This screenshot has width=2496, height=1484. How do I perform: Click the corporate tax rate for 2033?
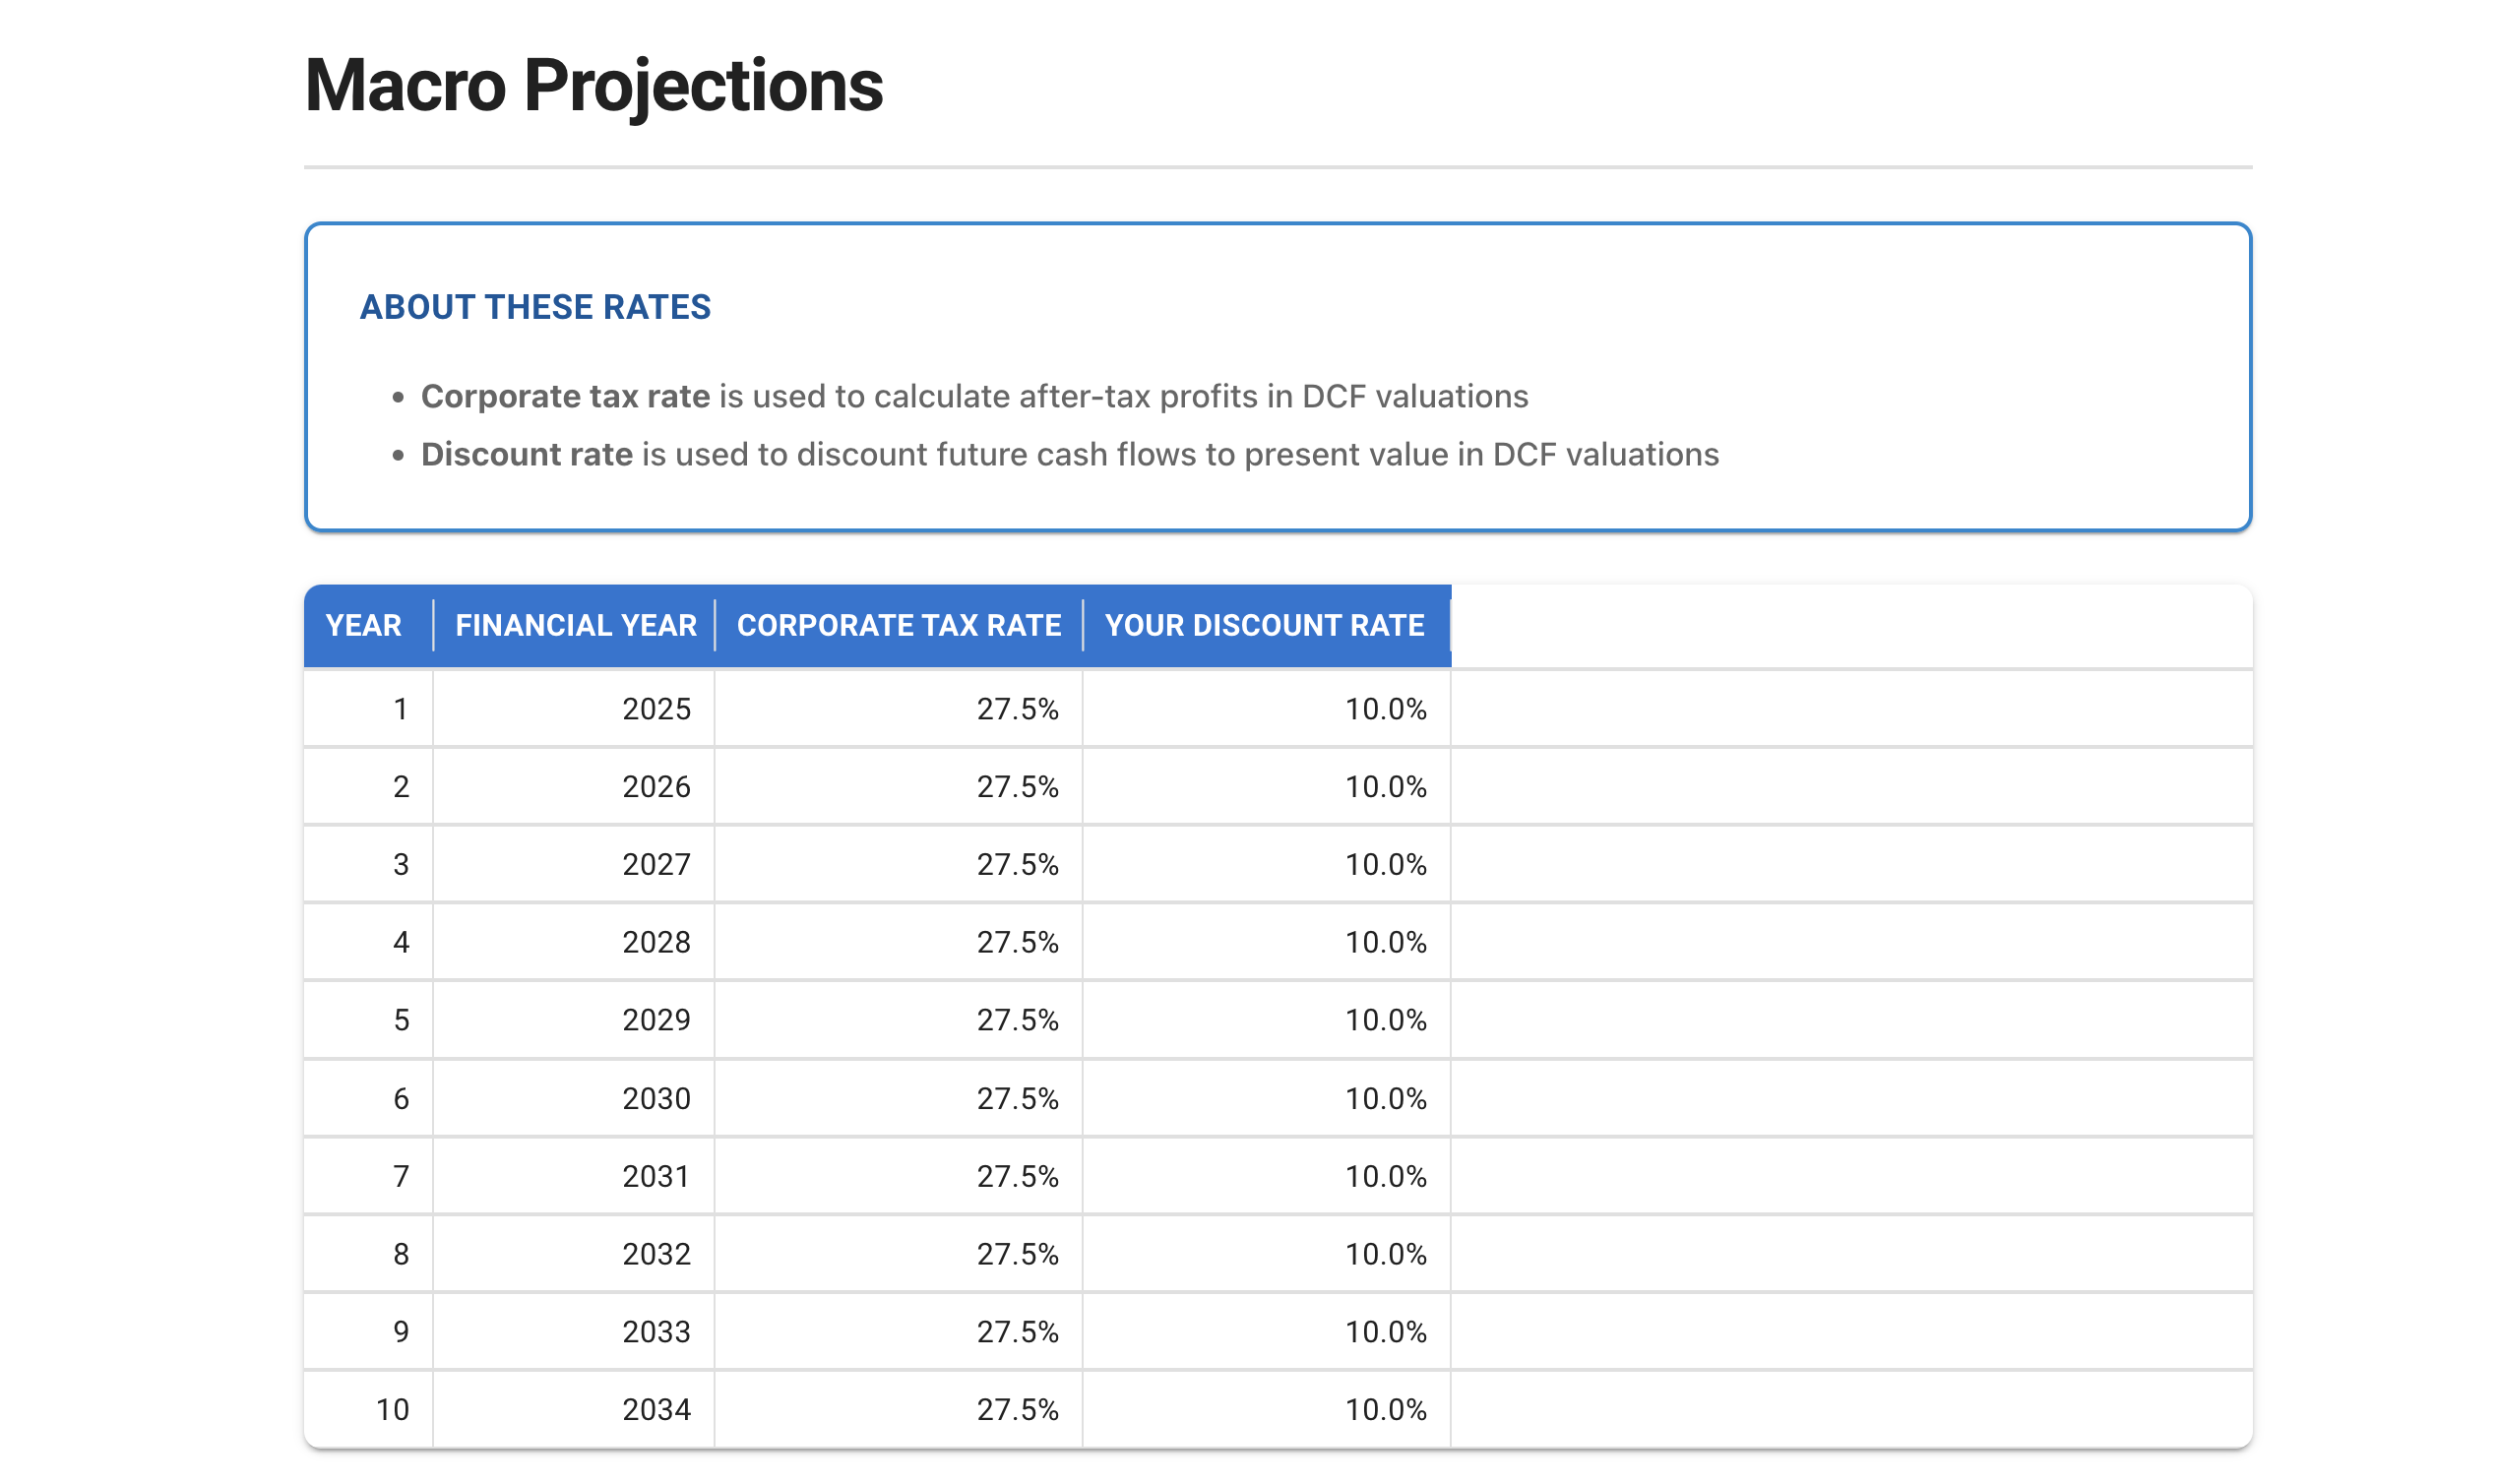pyautogui.click(x=1017, y=1332)
